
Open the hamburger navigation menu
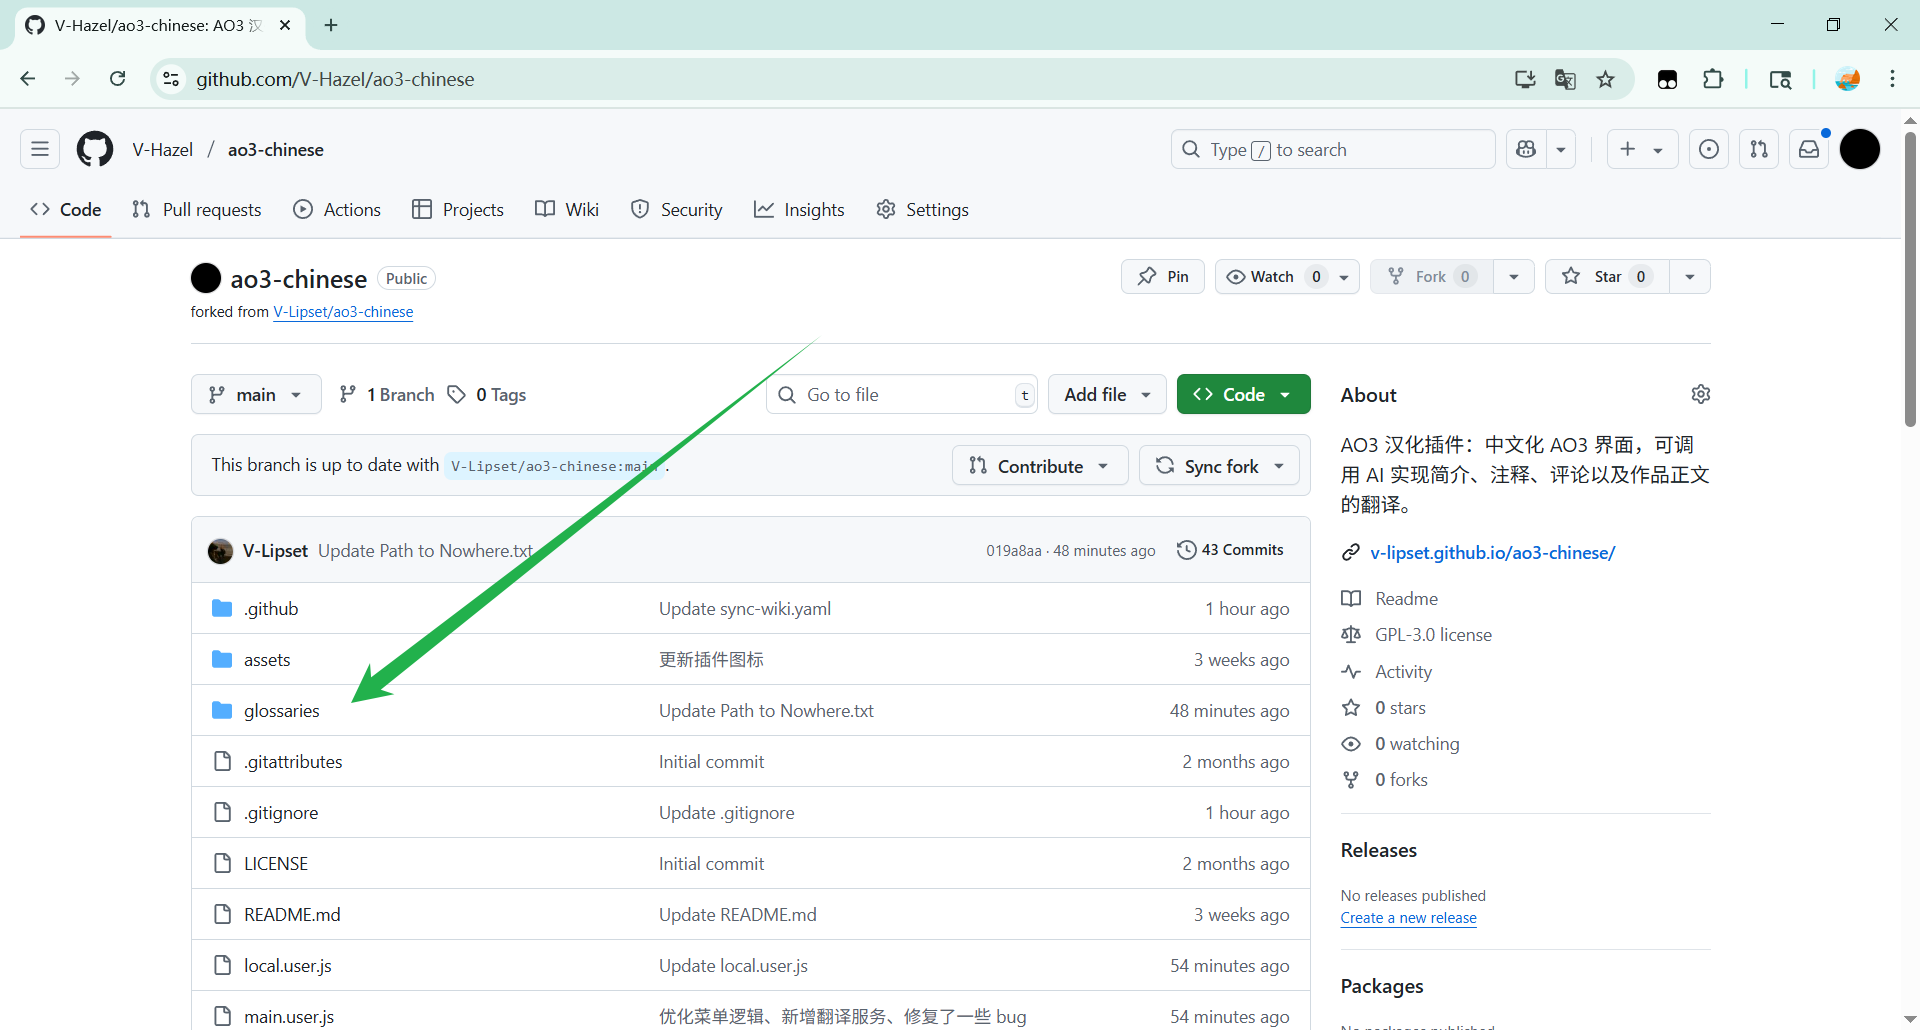coord(40,150)
